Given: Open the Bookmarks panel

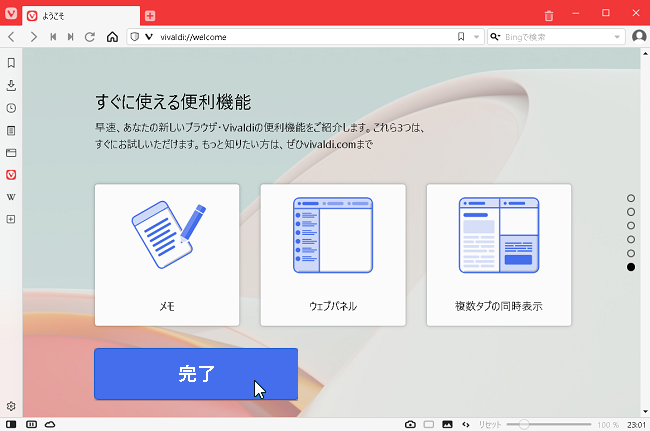Looking at the screenshot, I should click(x=11, y=63).
